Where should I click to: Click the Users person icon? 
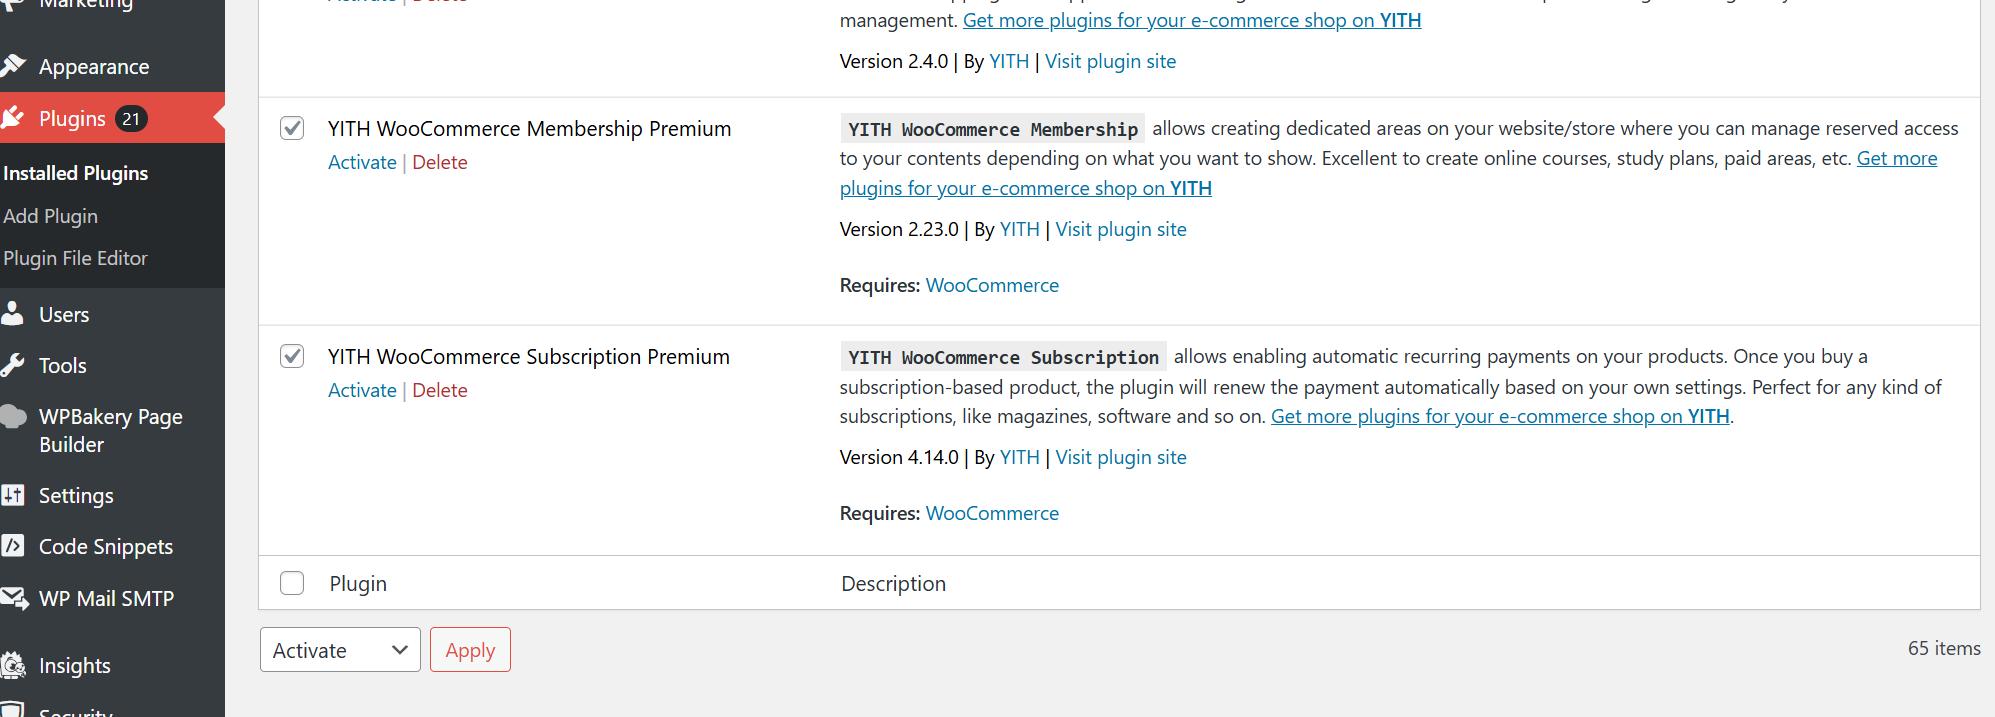pos(13,314)
